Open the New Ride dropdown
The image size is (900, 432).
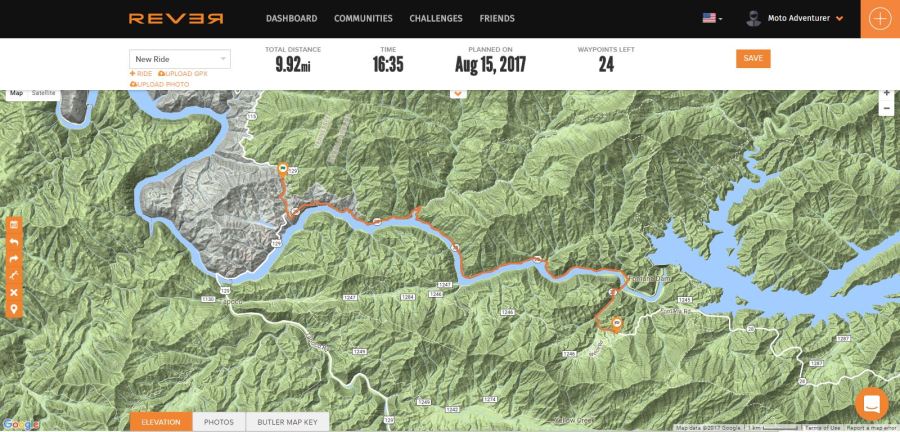(180, 59)
